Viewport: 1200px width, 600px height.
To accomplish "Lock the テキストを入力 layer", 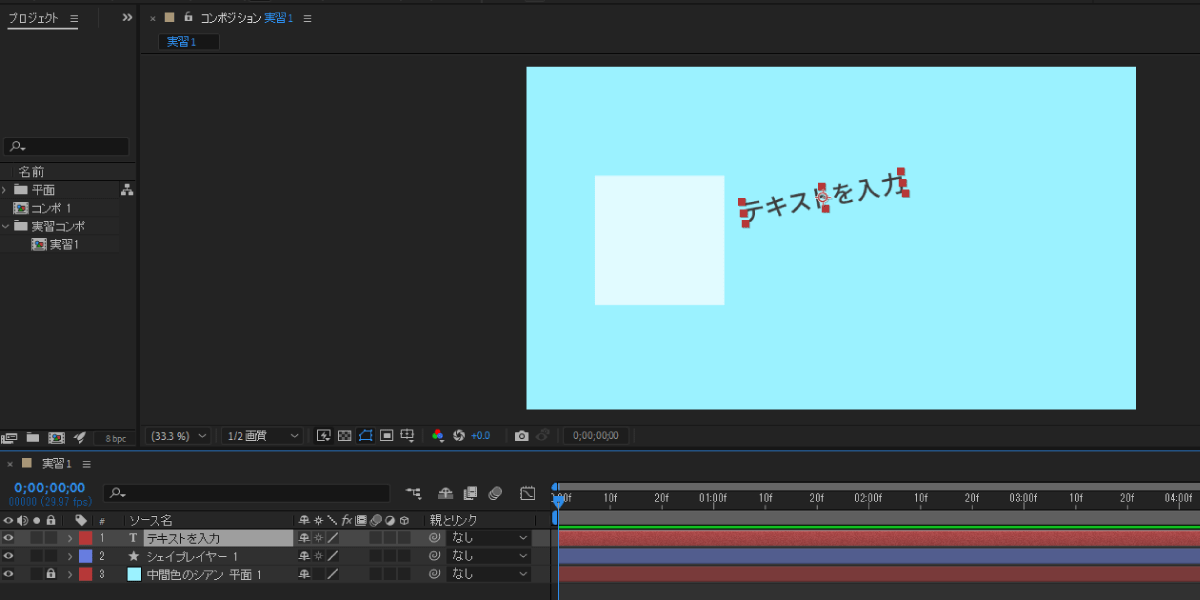I will 50,538.
